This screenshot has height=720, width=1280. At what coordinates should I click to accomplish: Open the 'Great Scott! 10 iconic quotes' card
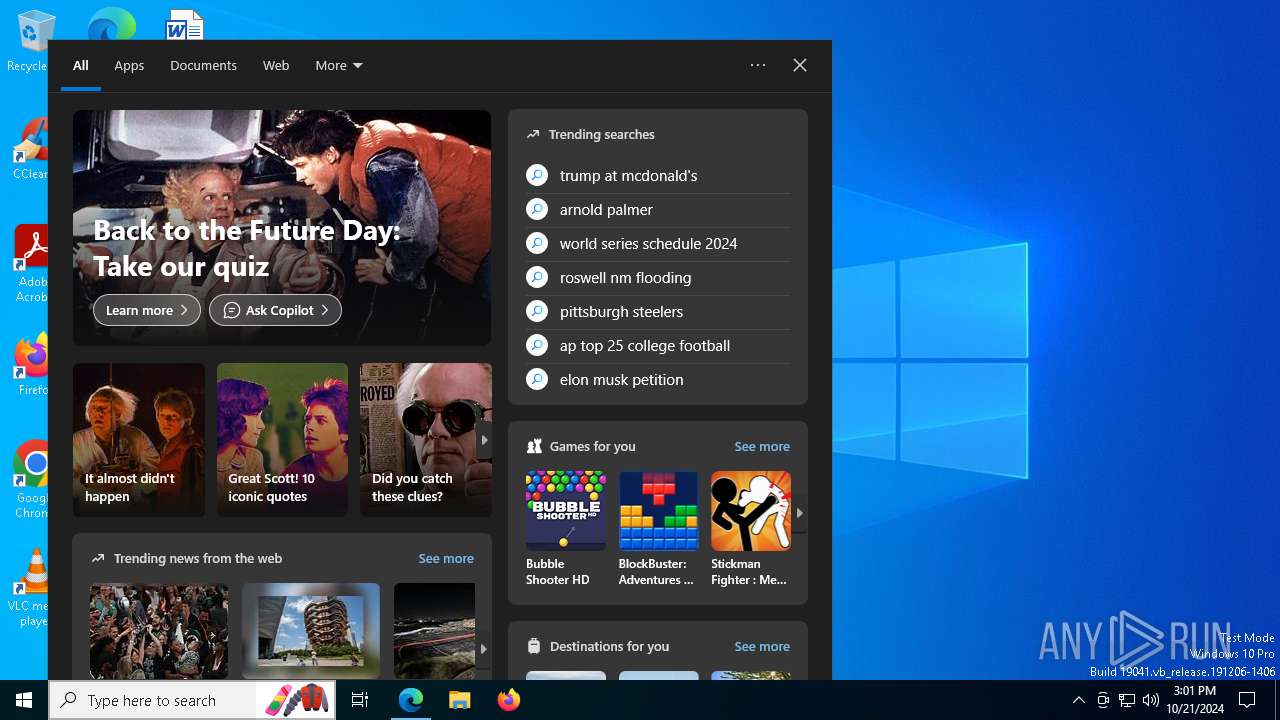pos(282,440)
